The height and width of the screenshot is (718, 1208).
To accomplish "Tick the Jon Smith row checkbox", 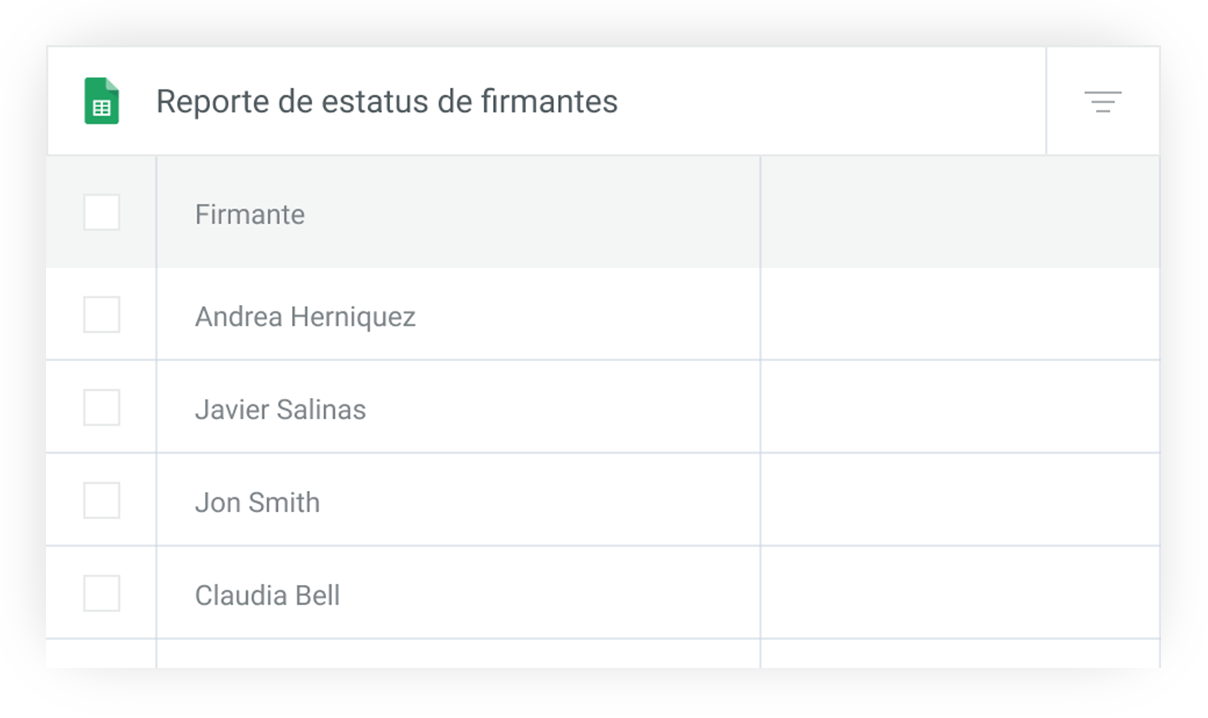I will tap(101, 501).
